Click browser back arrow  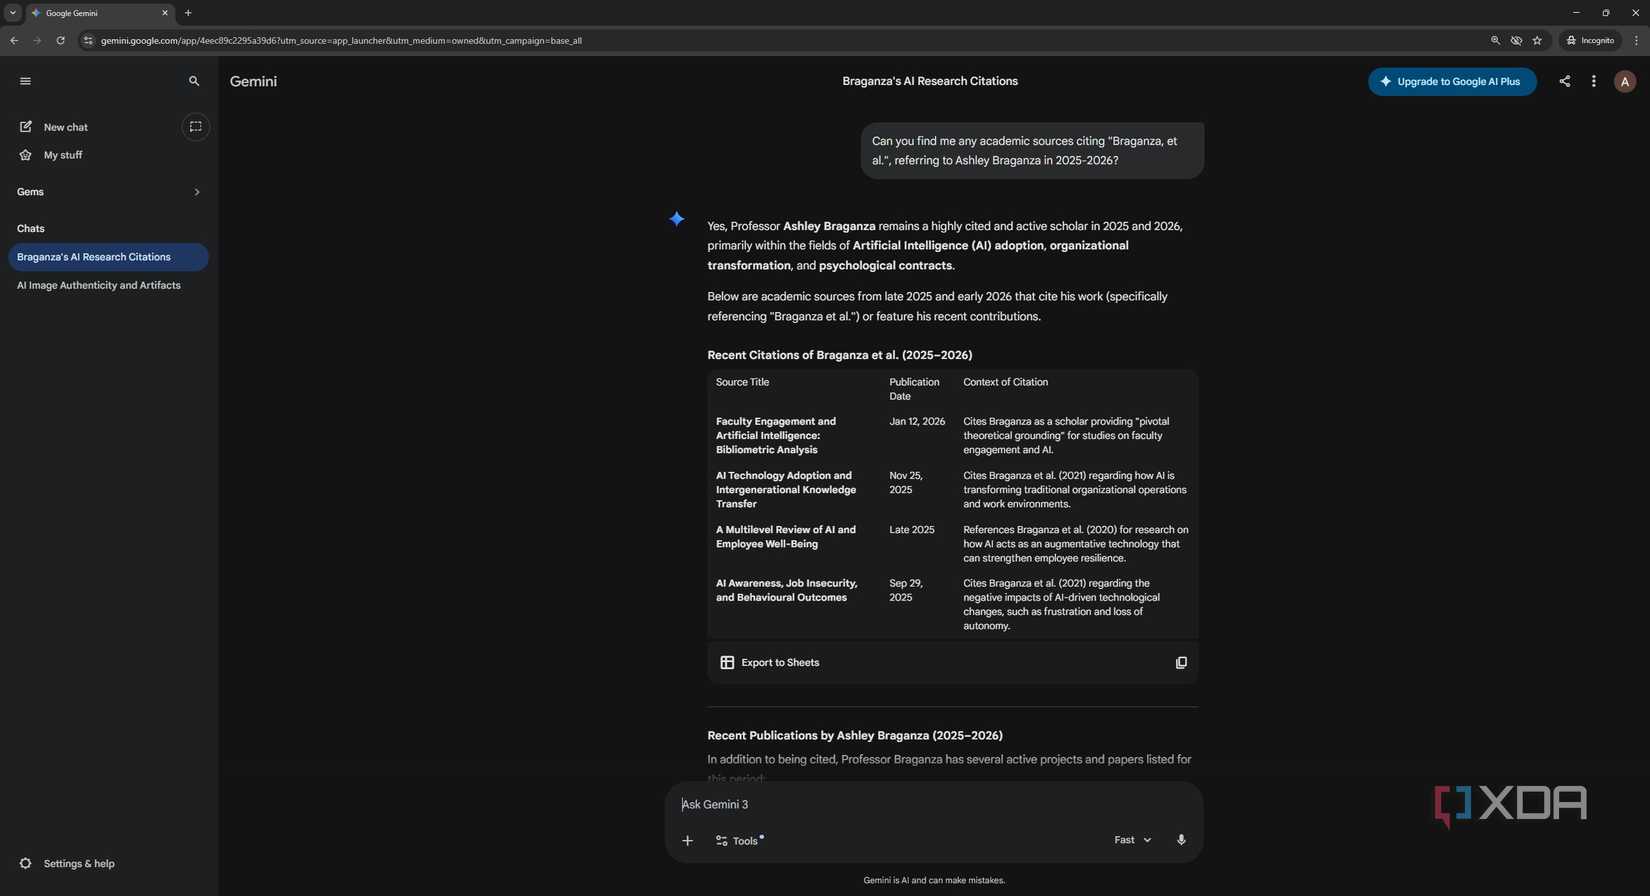tap(14, 40)
